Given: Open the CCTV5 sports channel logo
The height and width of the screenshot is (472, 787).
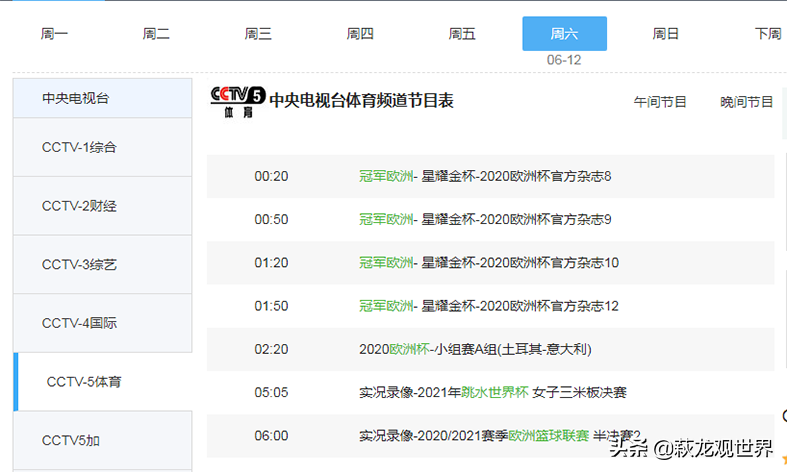Looking at the screenshot, I should pos(238,102).
